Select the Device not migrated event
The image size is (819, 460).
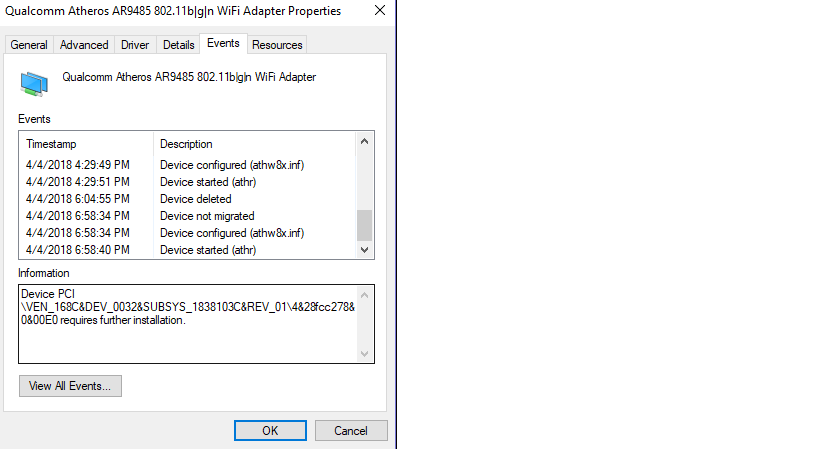(188, 216)
